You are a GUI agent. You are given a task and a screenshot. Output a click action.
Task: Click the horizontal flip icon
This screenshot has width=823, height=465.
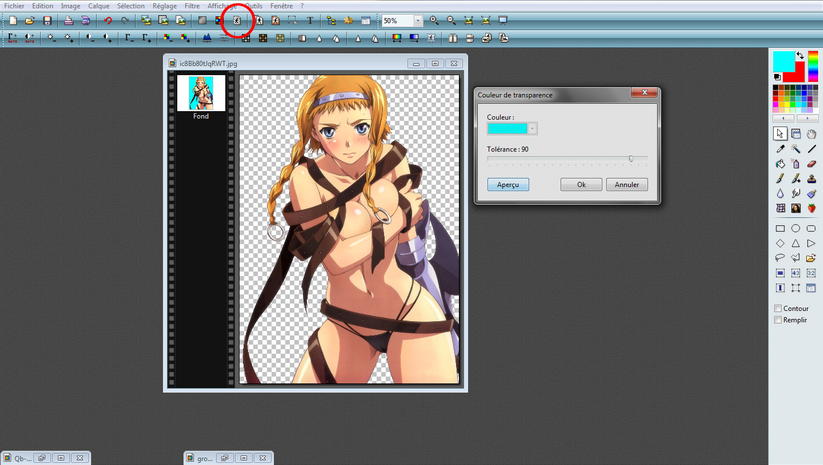point(452,38)
